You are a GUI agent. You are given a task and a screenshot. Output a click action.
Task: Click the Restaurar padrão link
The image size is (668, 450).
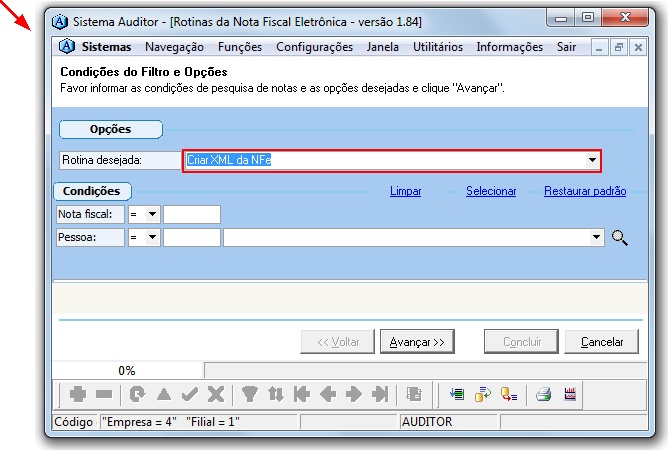[585, 191]
